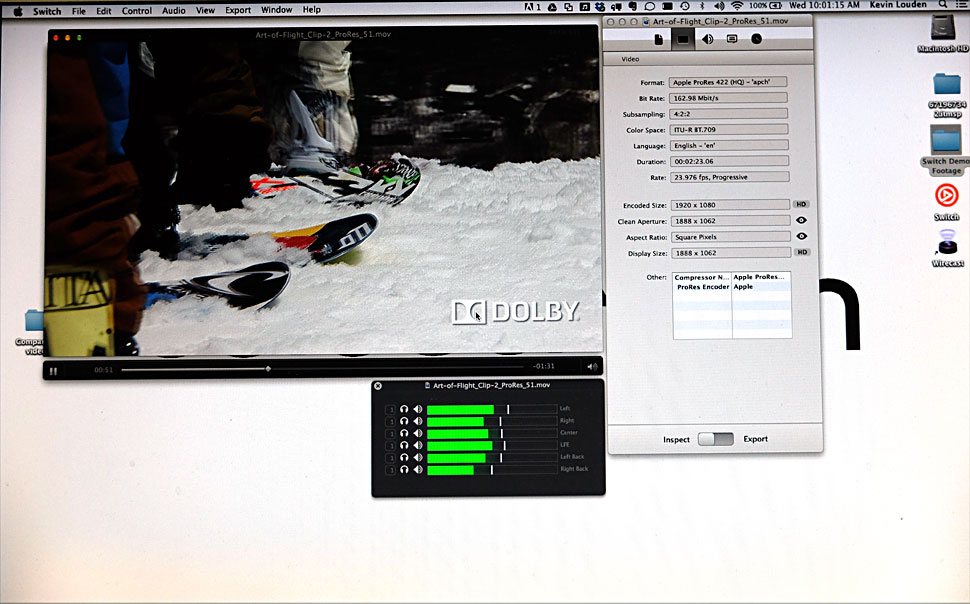Viewport: 970px width, 604px height.
Task: Solo the LFE channel headphone icon
Action: pos(405,445)
